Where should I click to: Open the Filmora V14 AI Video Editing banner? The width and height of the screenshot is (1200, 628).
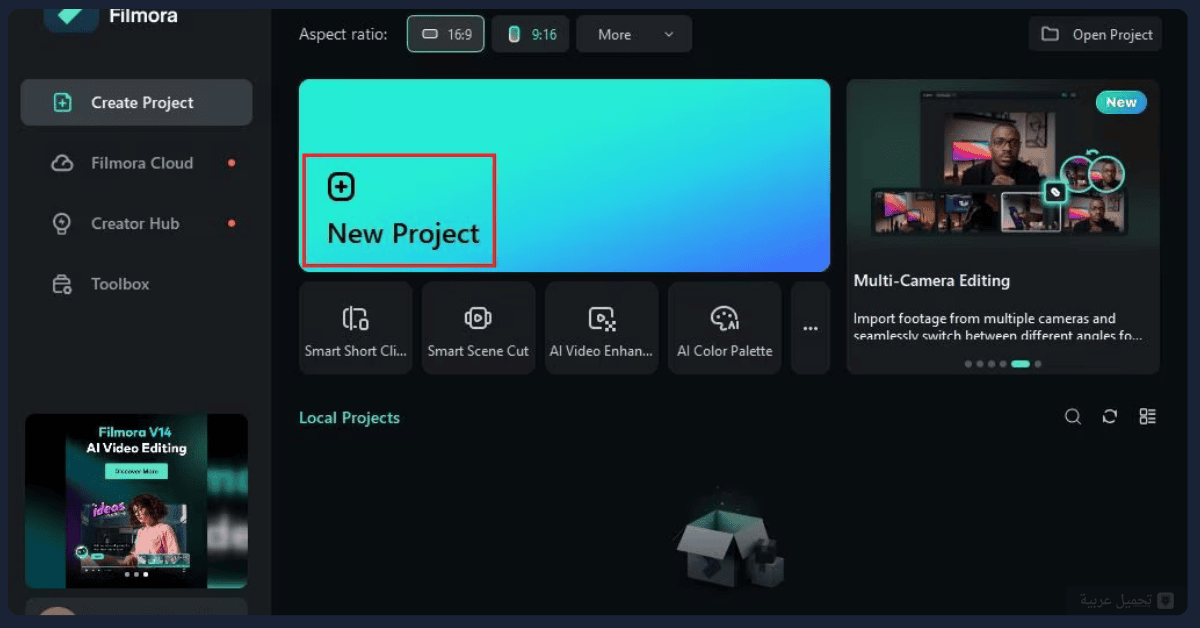[136, 501]
